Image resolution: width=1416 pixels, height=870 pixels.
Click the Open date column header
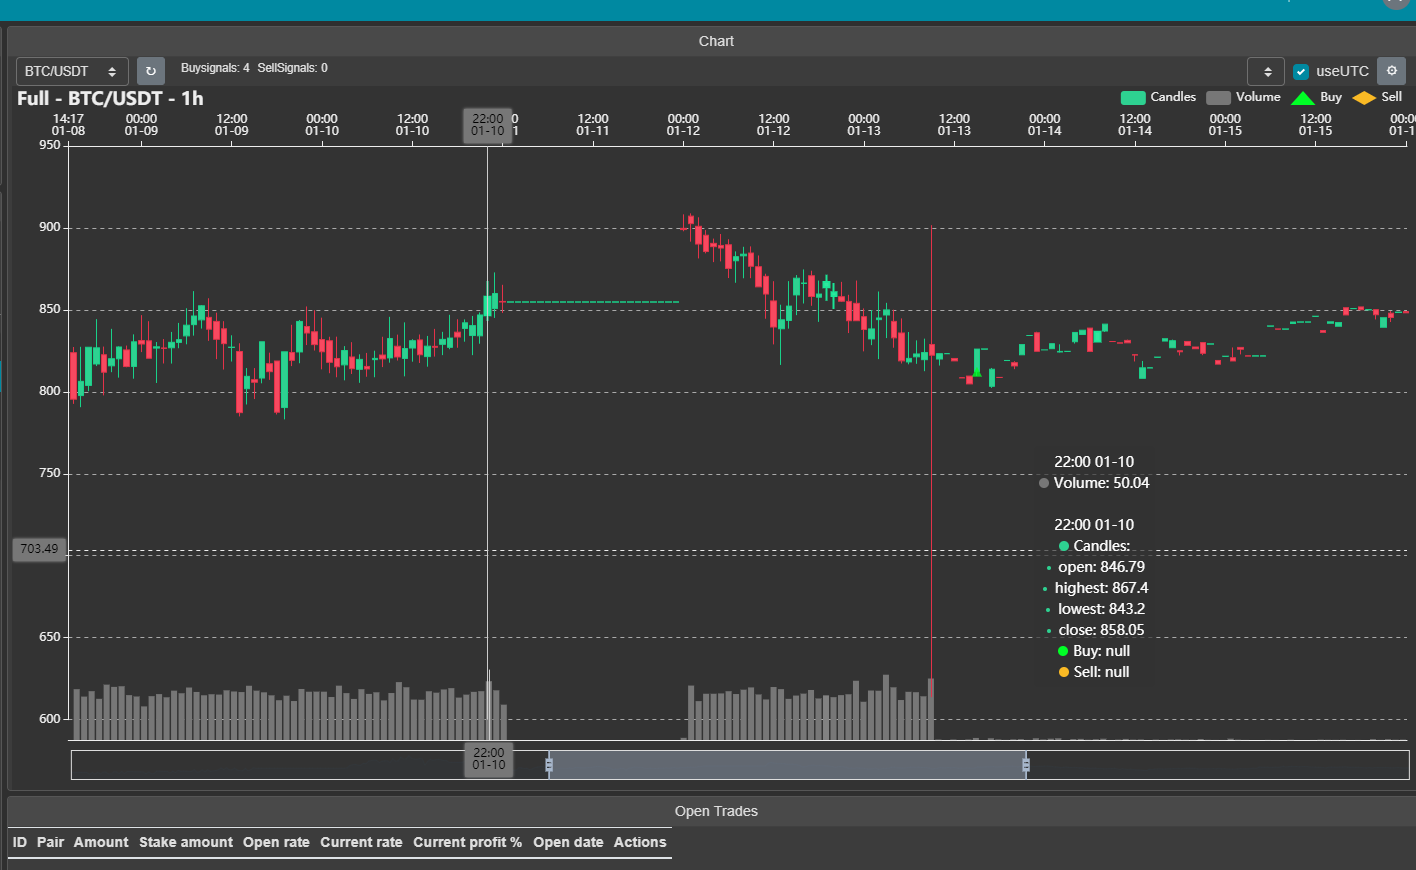(568, 842)
